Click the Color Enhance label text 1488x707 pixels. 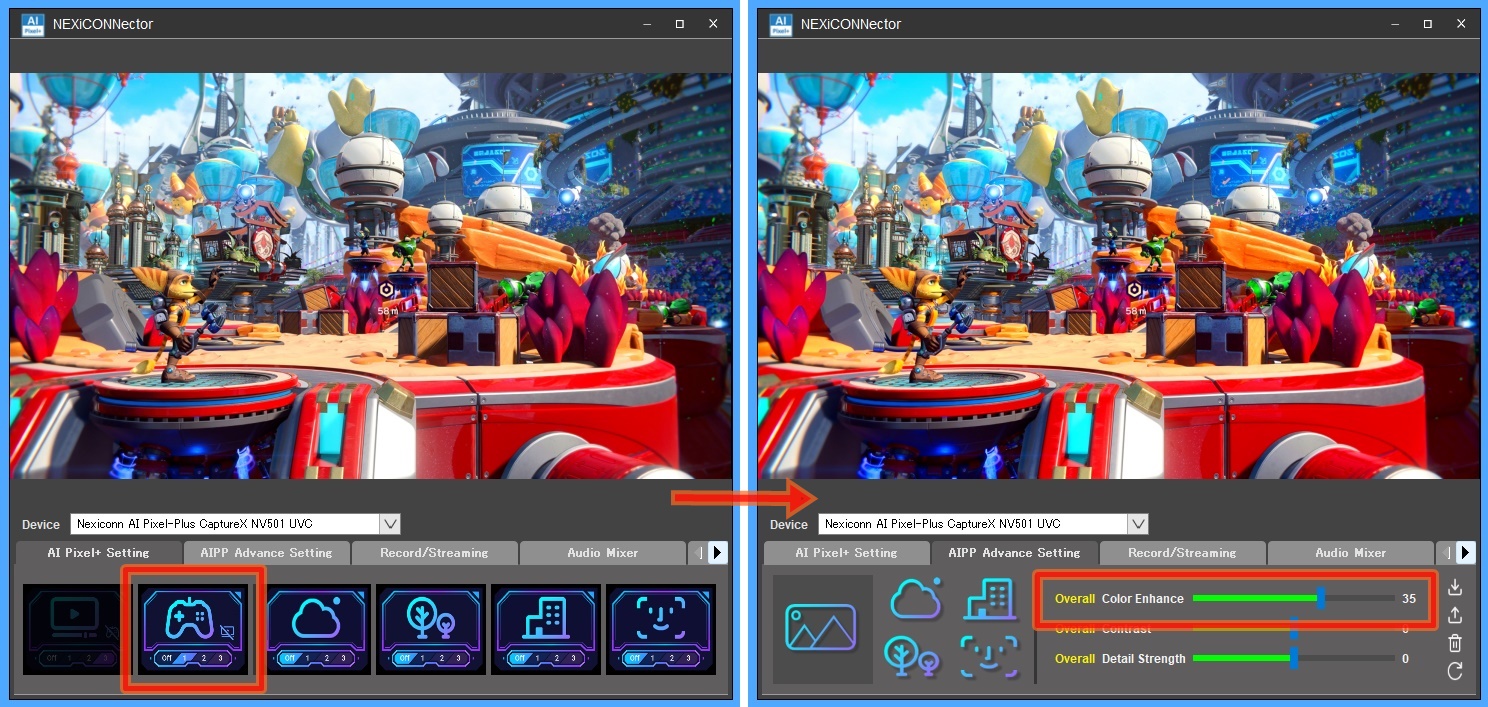coord(1143,599)
